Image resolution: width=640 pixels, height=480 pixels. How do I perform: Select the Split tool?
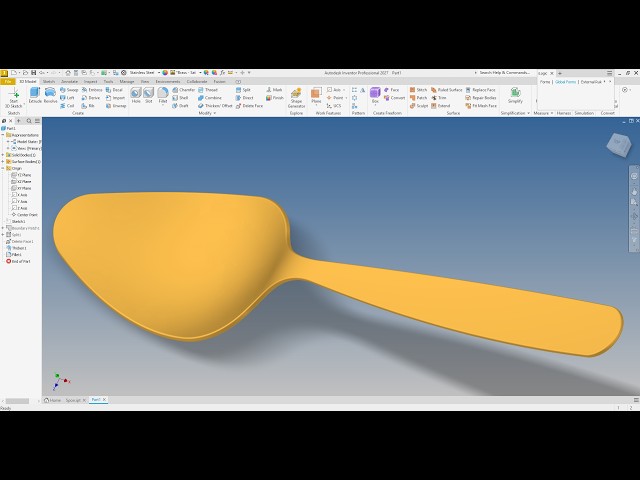point(243,90)
